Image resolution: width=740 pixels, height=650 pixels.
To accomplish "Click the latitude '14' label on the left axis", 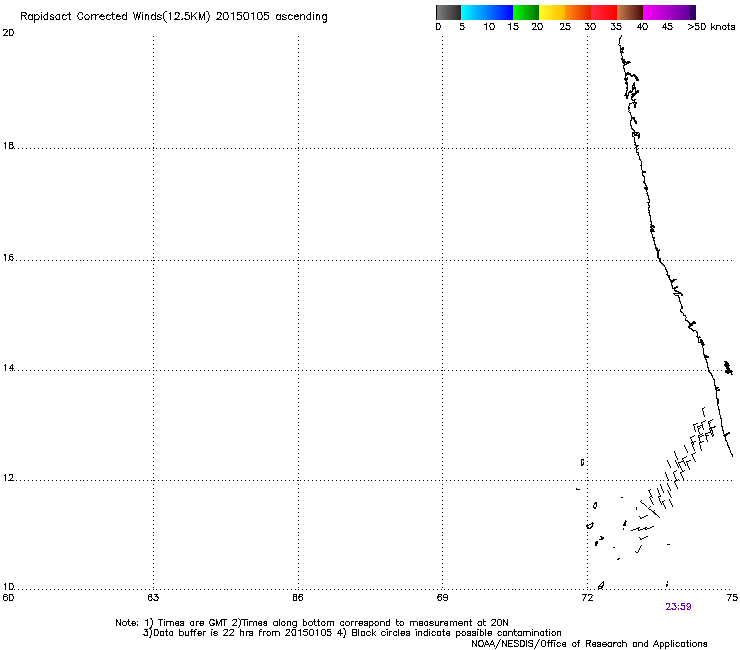I will [8, 368].
